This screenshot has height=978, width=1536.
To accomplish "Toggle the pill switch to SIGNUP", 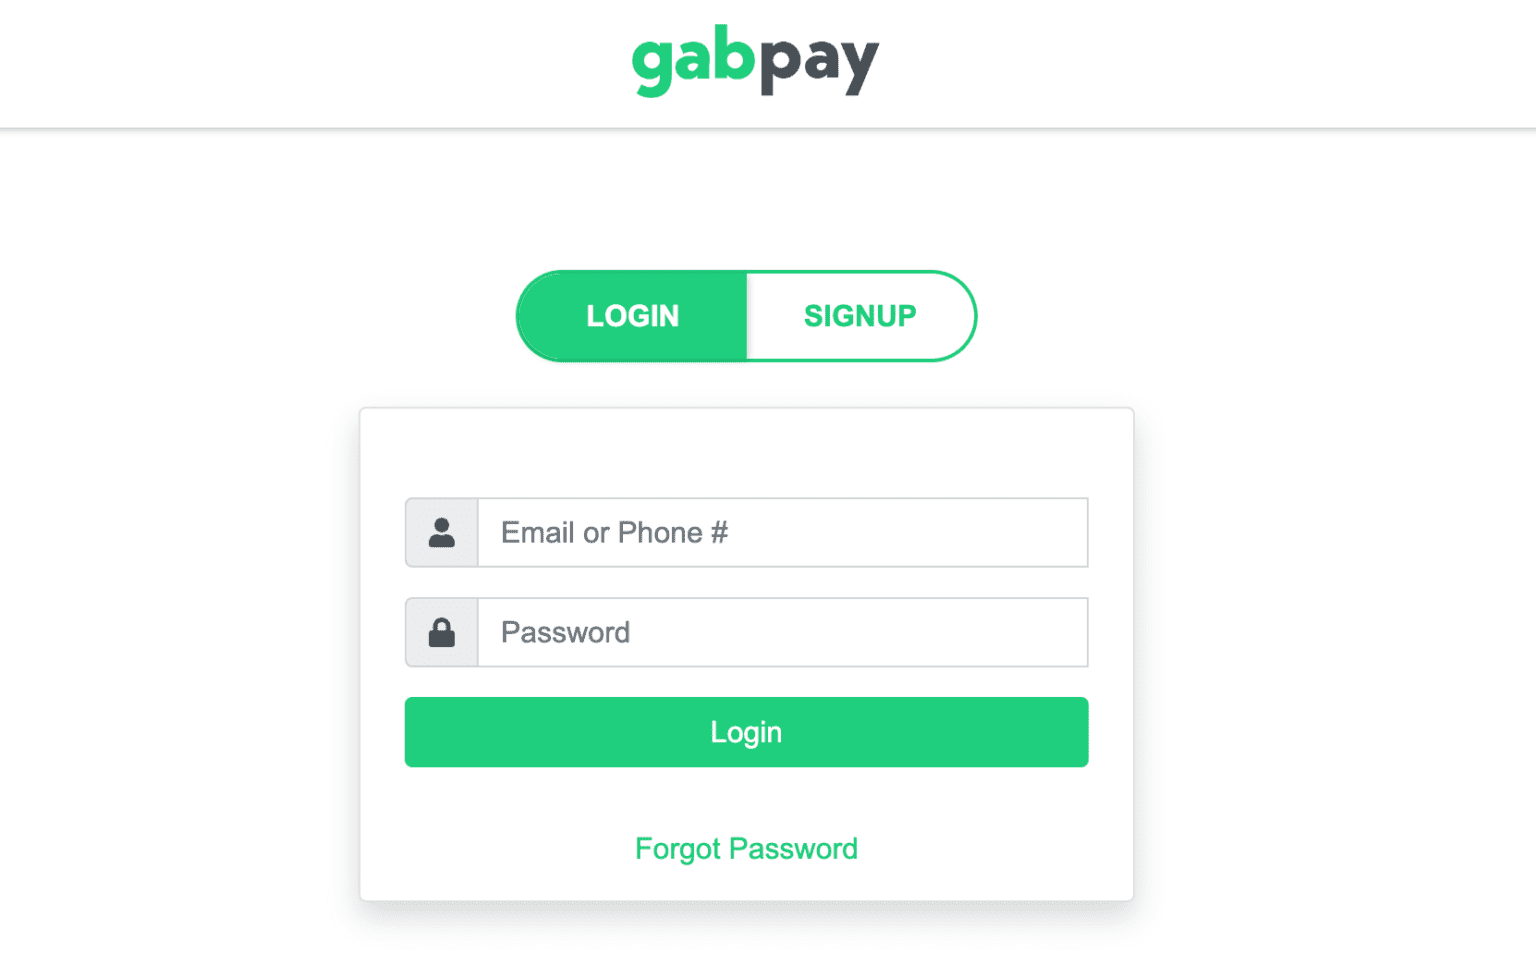I will click(x=861, y=316).
